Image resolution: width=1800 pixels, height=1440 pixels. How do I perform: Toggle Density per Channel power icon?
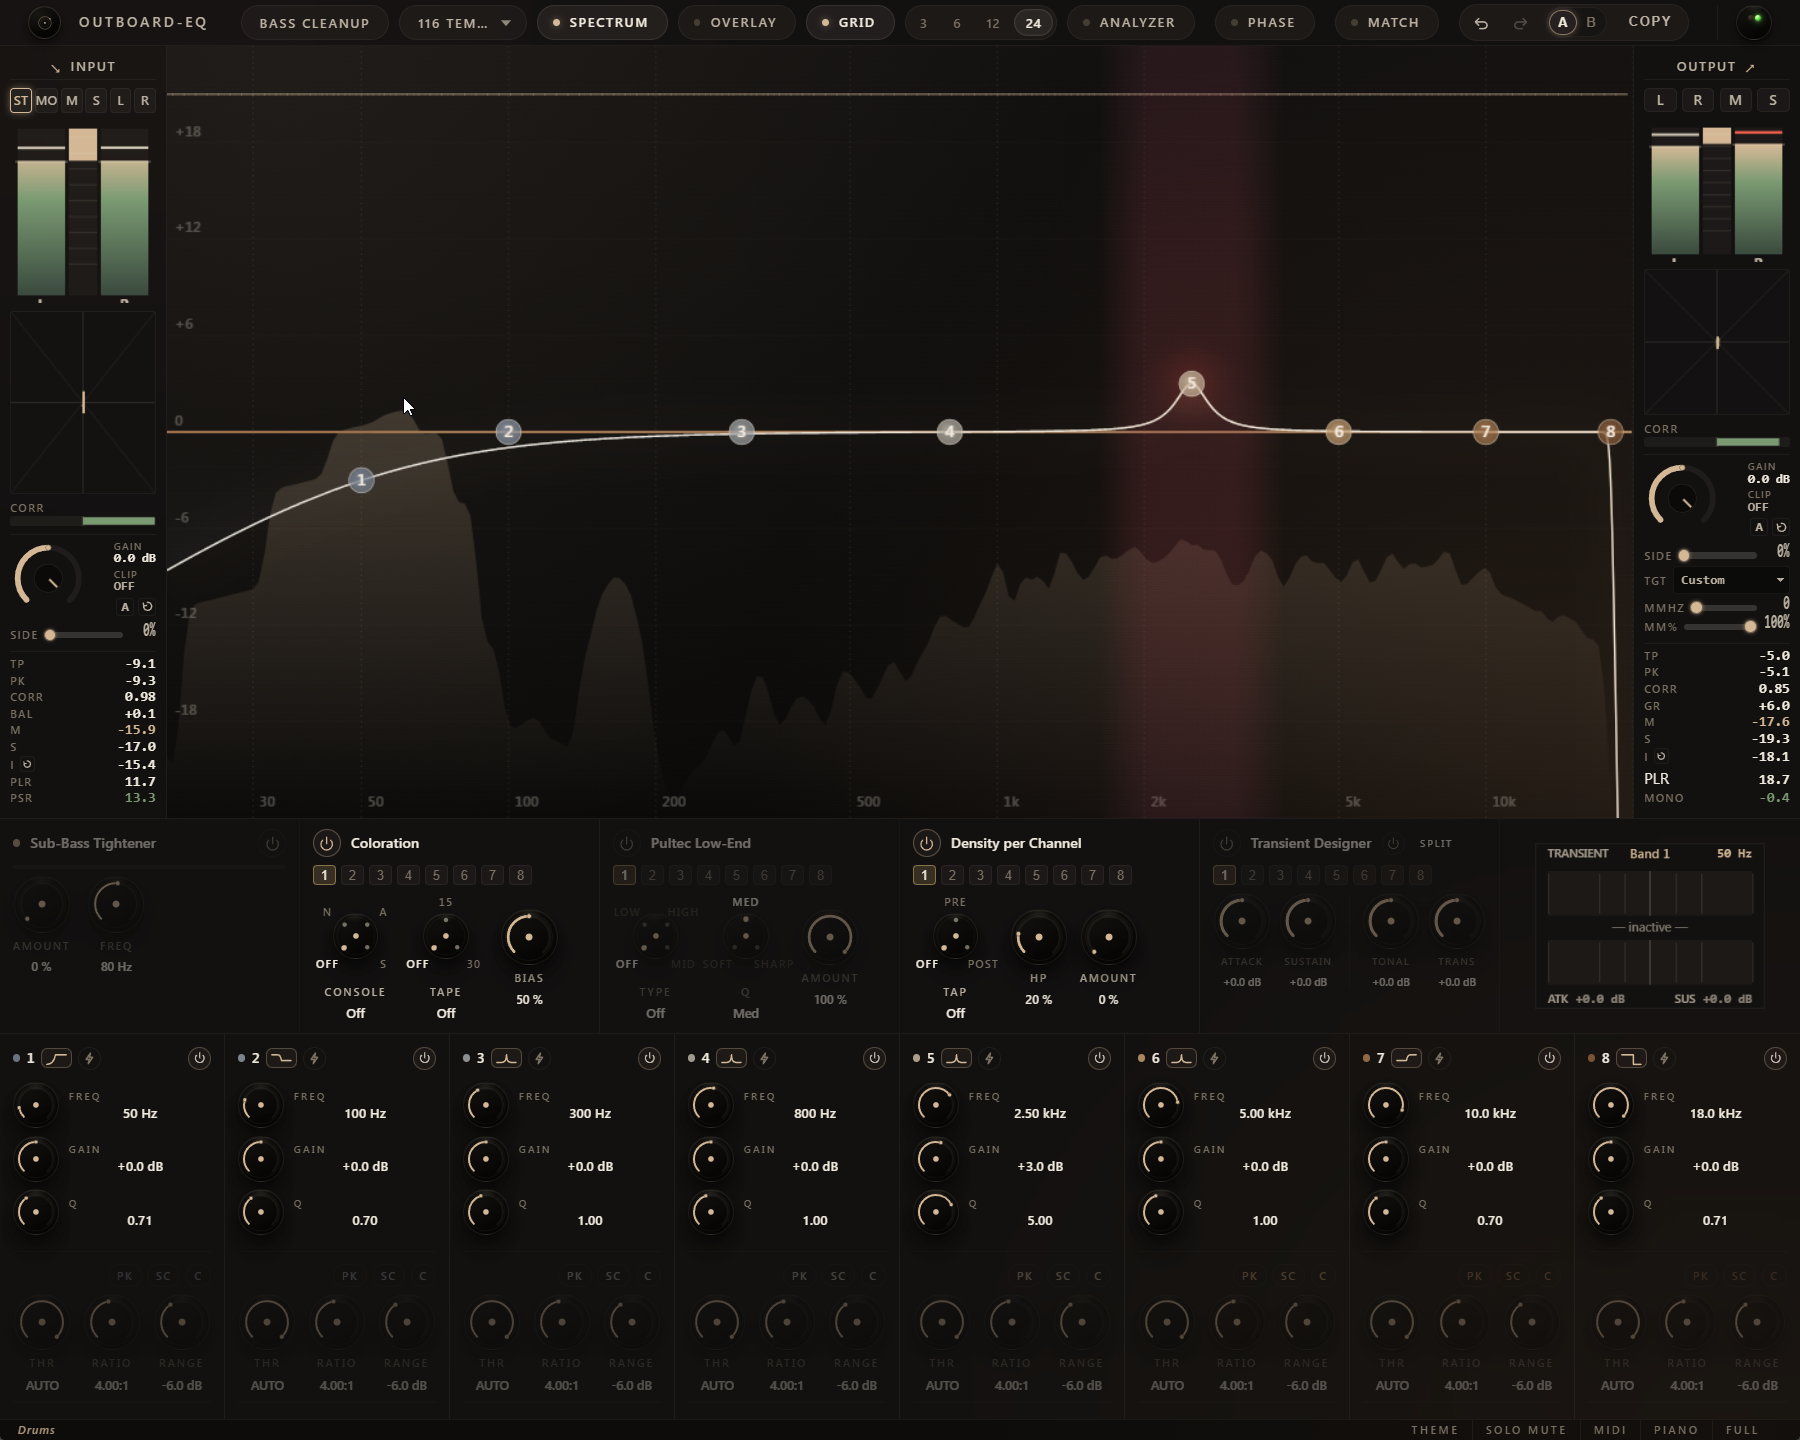click(926, 843)
